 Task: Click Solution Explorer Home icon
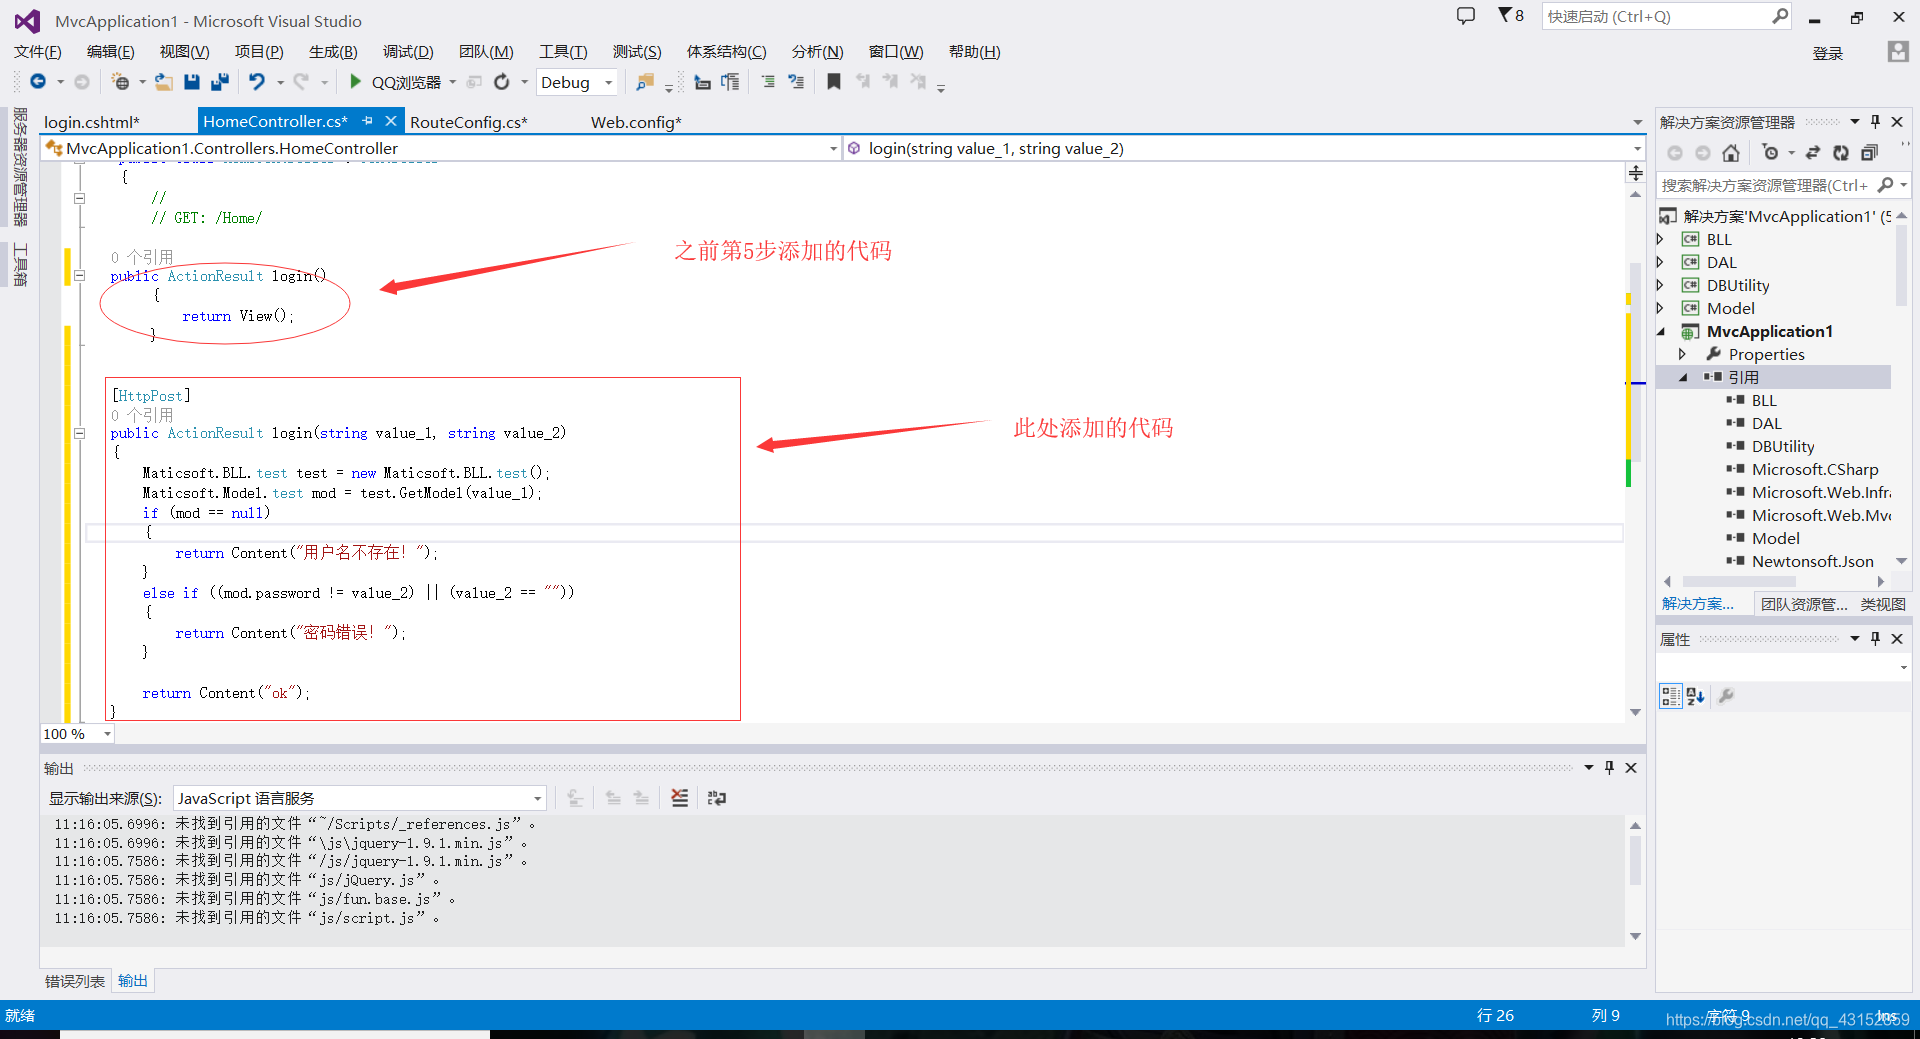tap(1731, 153)
